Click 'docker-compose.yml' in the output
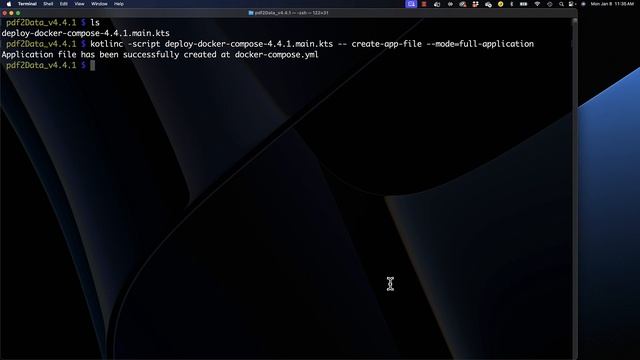640x360 pixels. click(x=277, y=55)
